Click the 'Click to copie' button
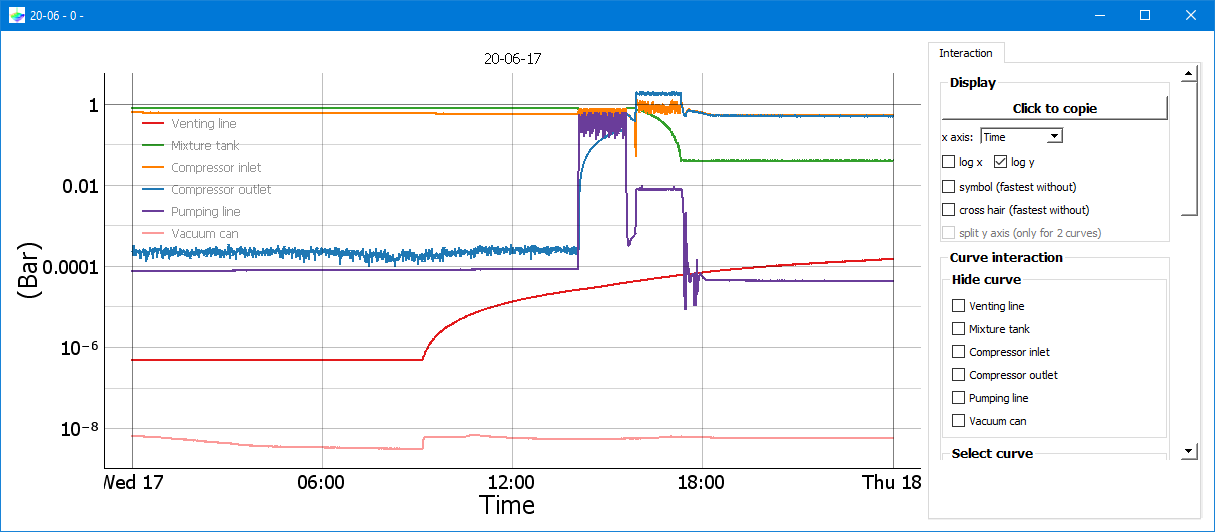The height and width of the screenshot is (532, 1215). coord(1055,108)
